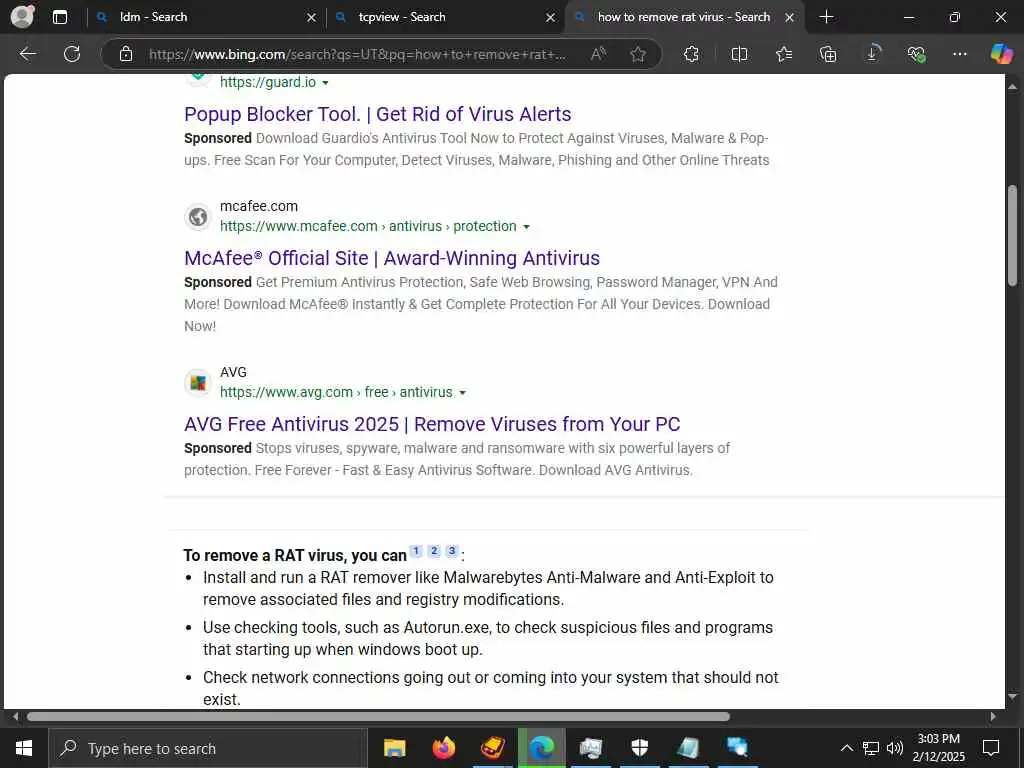Expand the avg.com URL dropdown arrow
1024x768 pixels.
coord(462,392)
